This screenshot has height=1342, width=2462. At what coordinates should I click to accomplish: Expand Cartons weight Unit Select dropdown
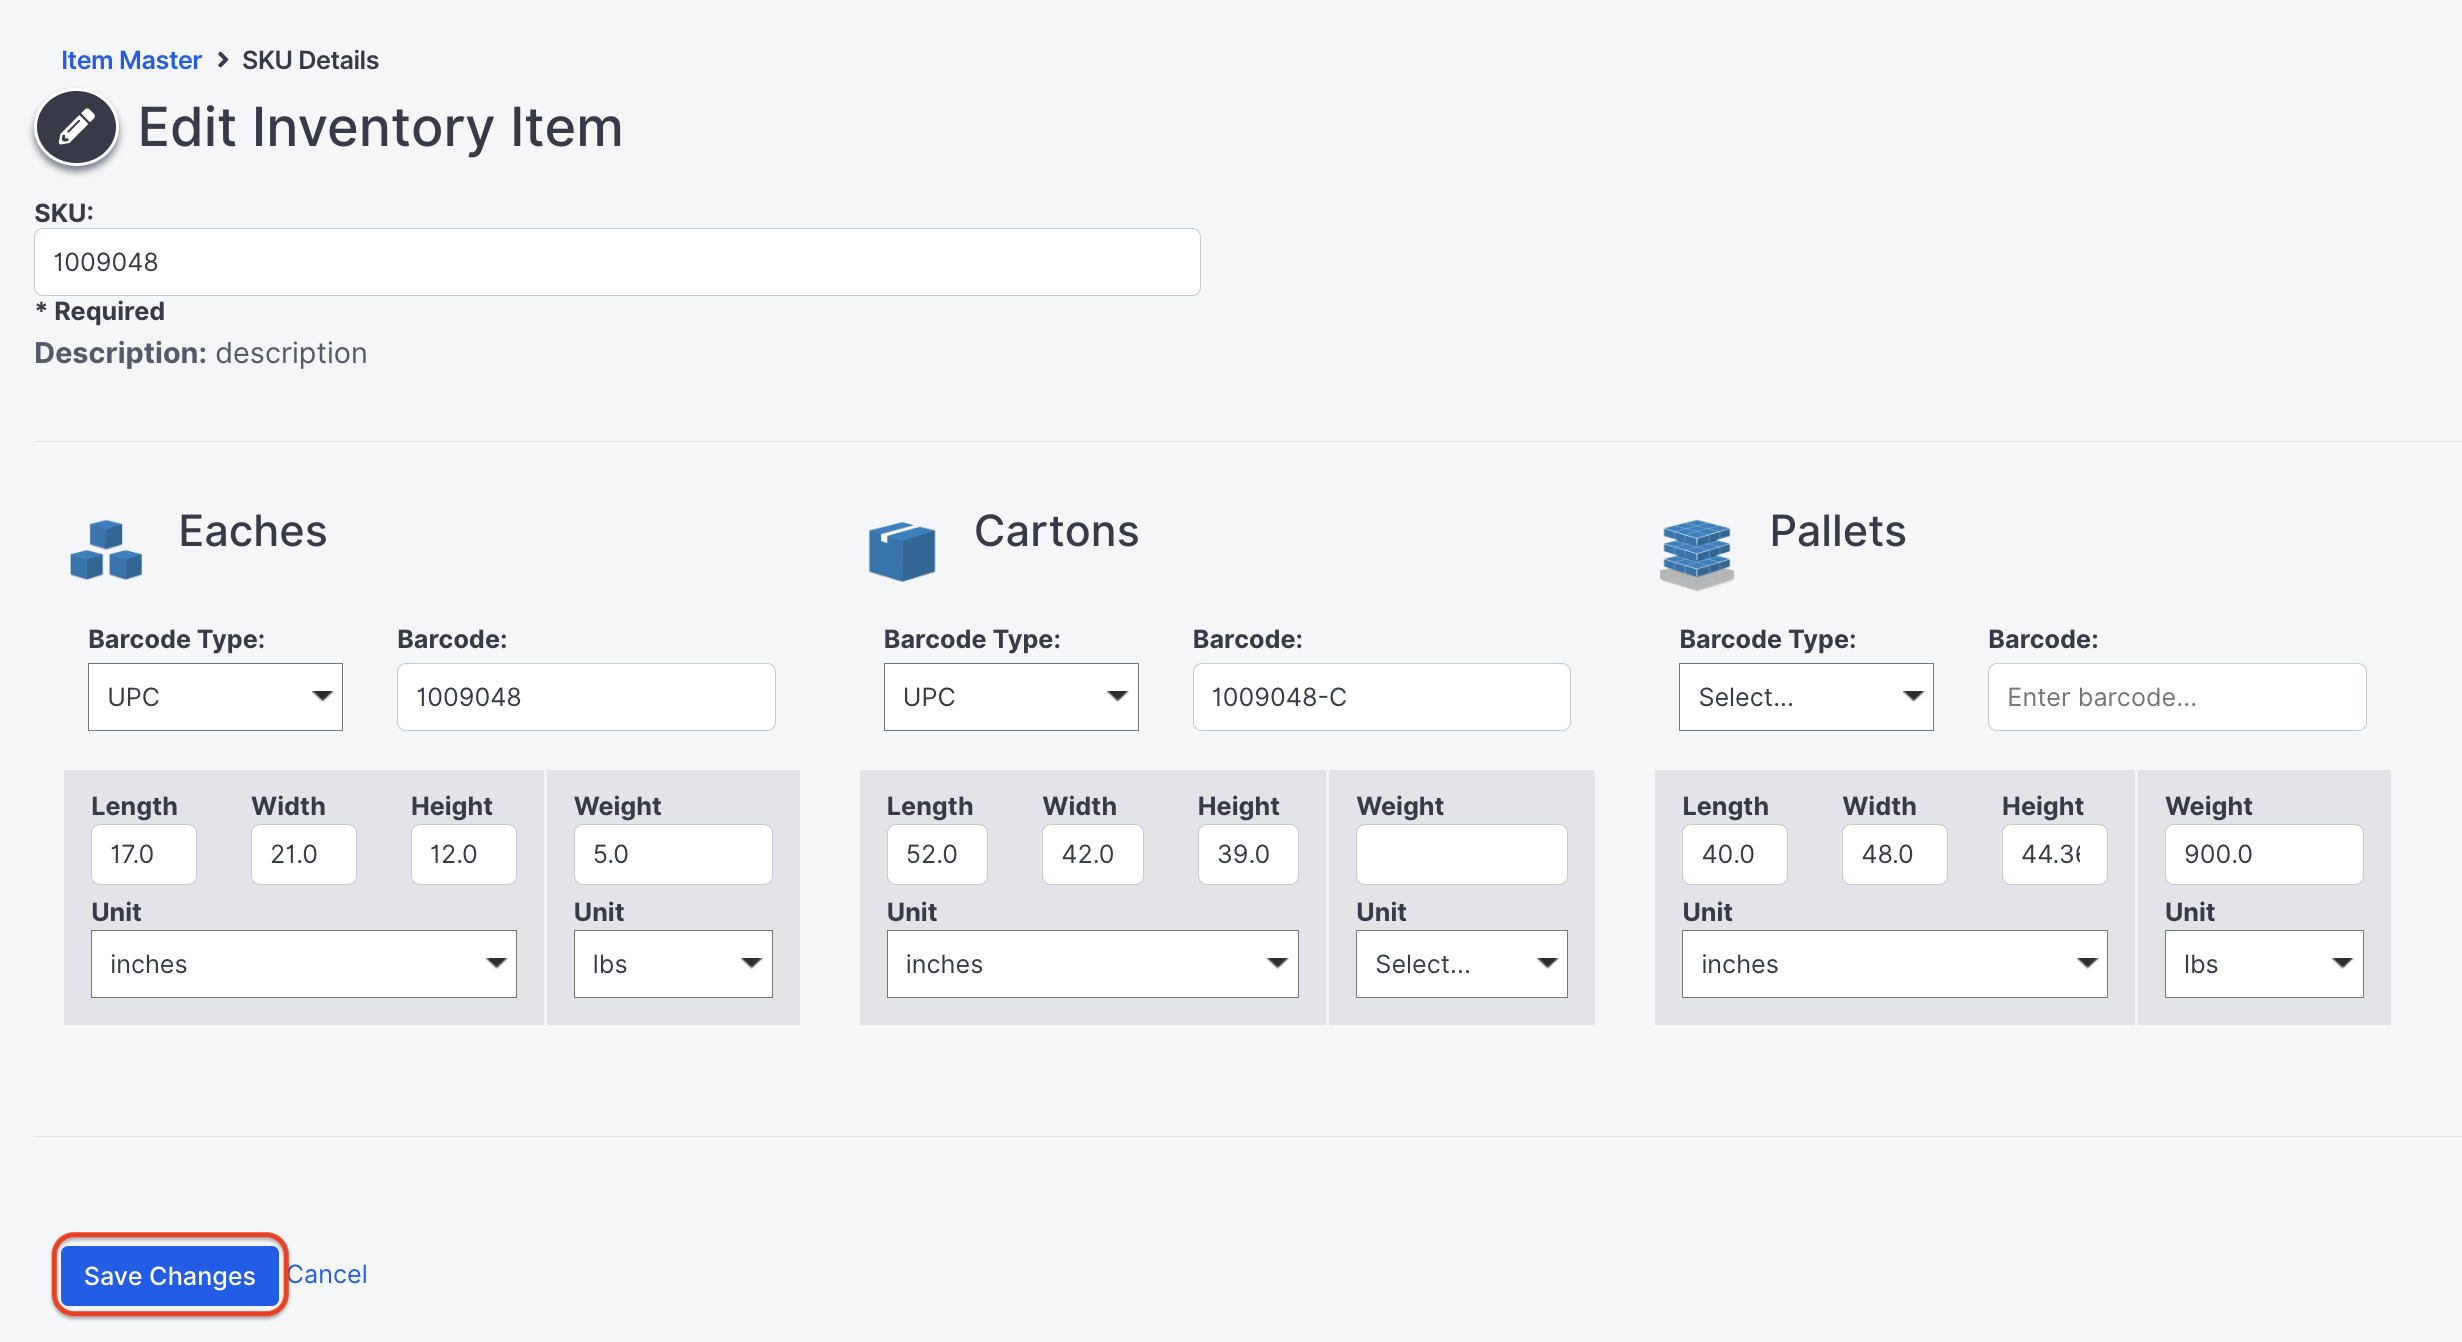1461,964
